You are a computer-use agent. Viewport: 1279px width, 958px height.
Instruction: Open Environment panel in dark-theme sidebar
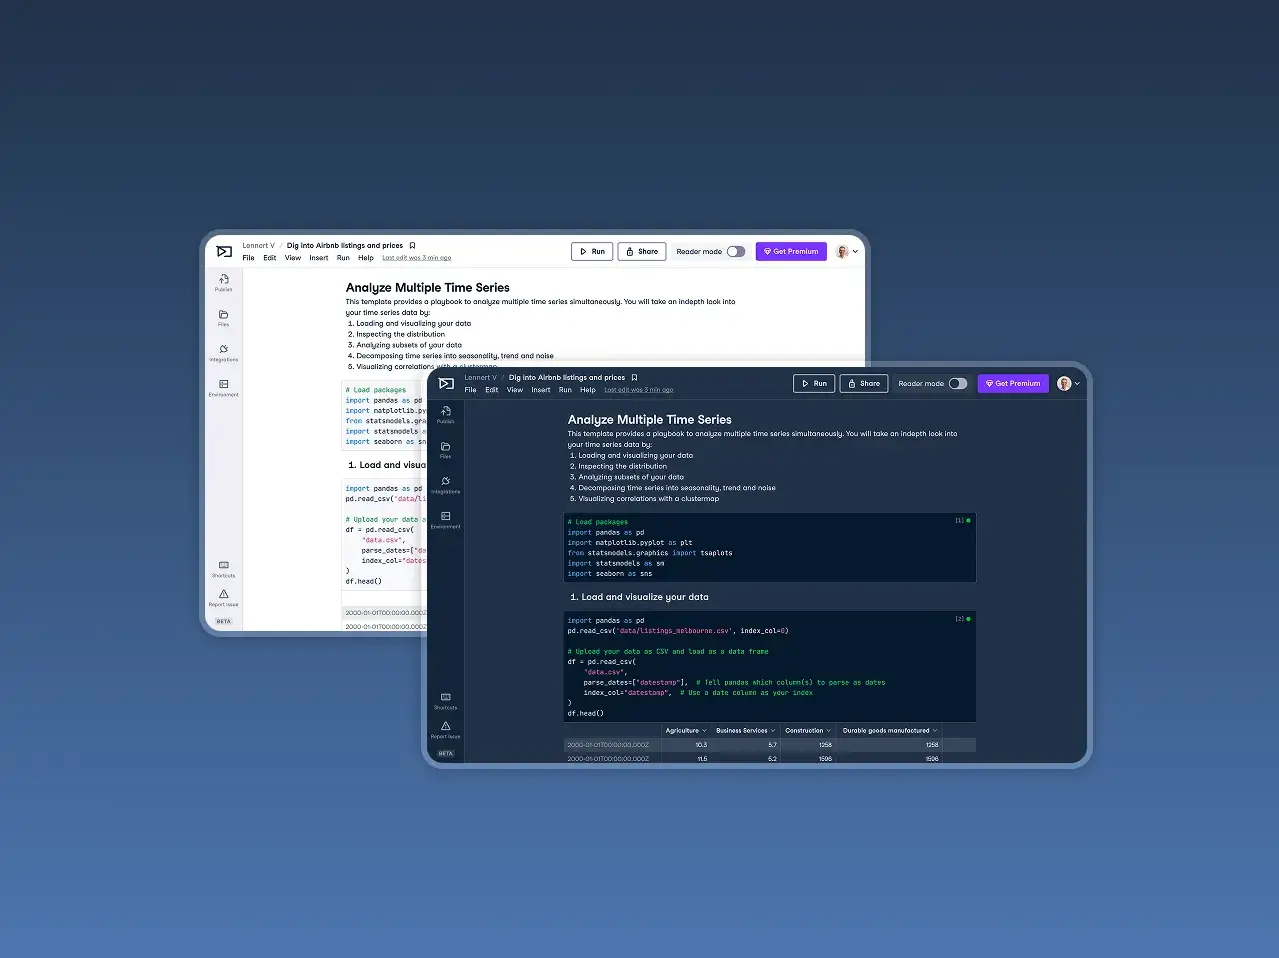(446, 519)
